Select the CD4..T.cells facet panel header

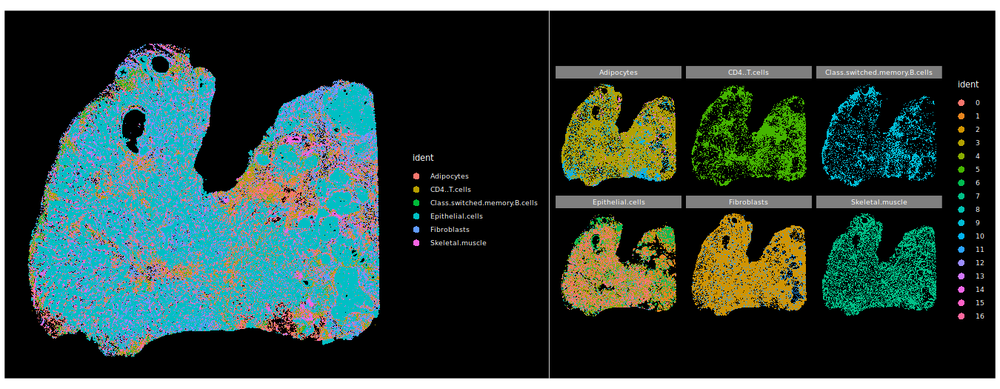point(749,72)
